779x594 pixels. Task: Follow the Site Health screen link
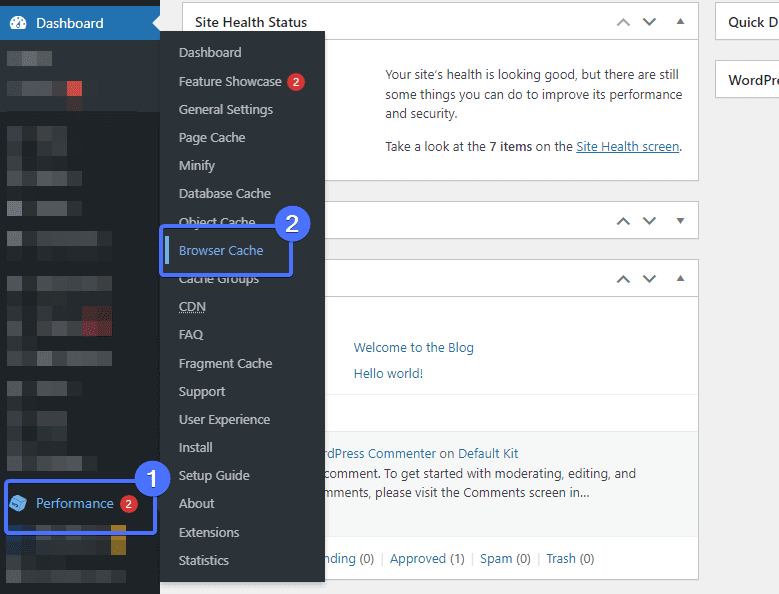coord(627,147)
